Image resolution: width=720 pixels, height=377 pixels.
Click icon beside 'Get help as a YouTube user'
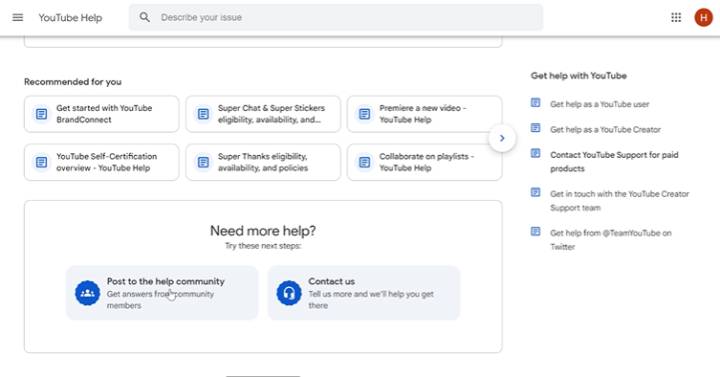point(535,102)
